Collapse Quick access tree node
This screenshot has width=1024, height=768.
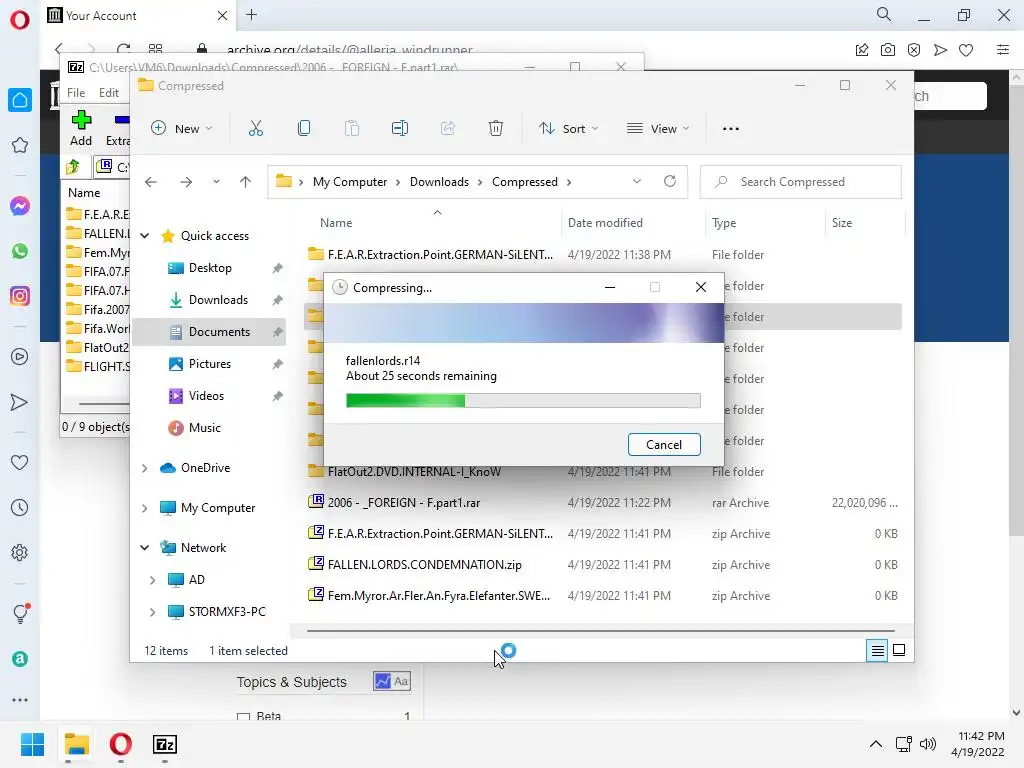coord(145,236)
